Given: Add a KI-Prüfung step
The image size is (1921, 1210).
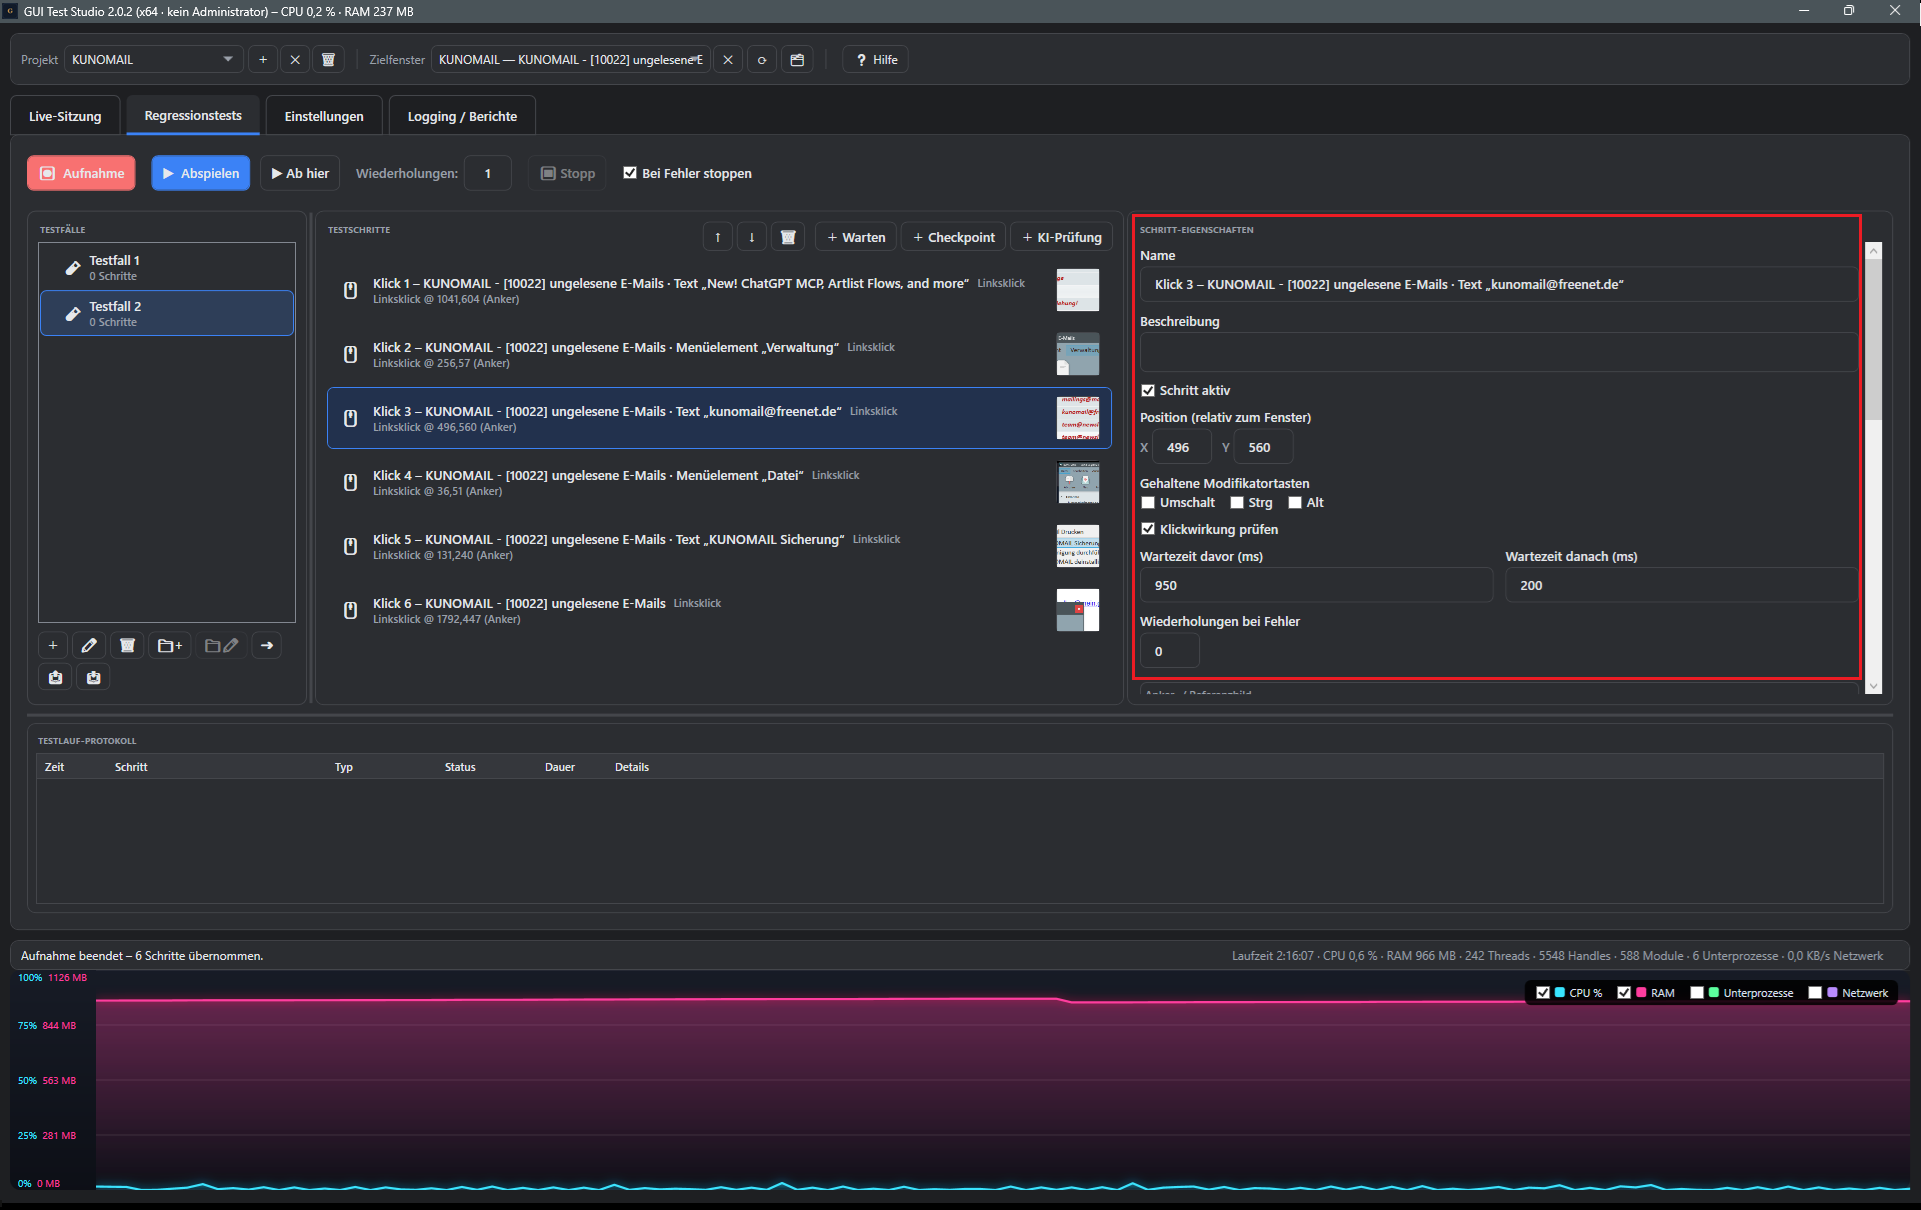Looking at the screenshot, I should [x=1062, y=237].
